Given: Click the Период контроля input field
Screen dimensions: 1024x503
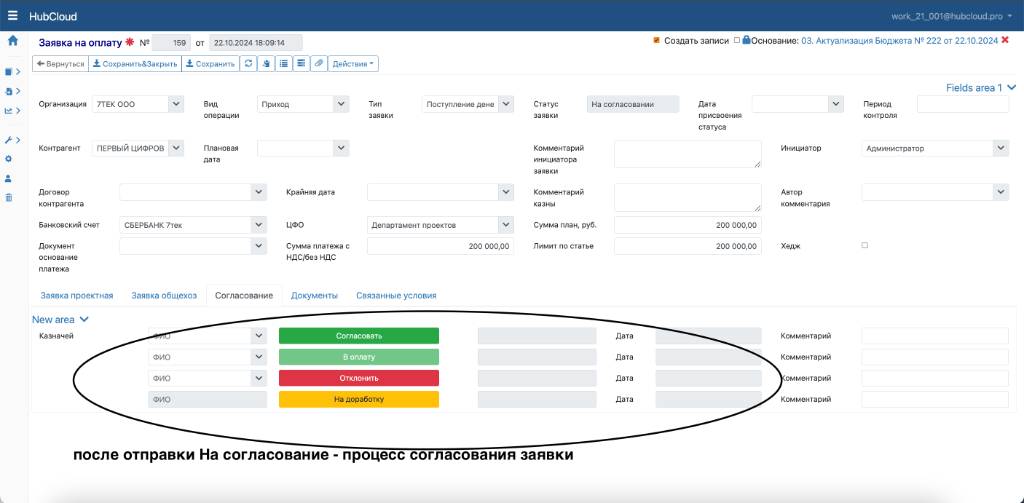Looking at the screenshot, I should (963, 104).
